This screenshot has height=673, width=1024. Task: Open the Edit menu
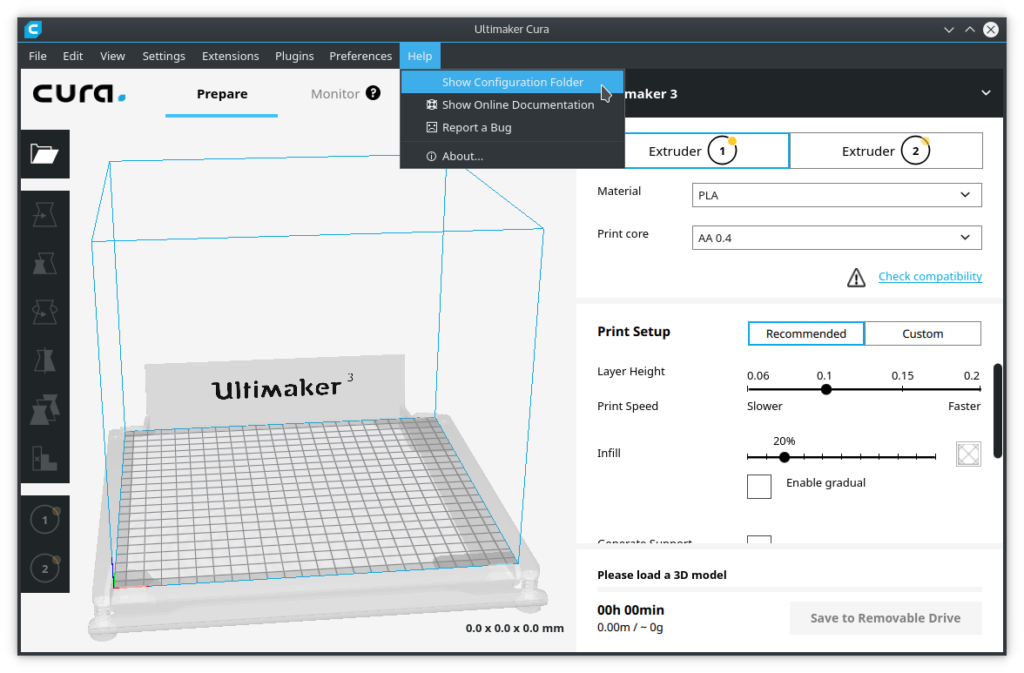click(72, 56)
